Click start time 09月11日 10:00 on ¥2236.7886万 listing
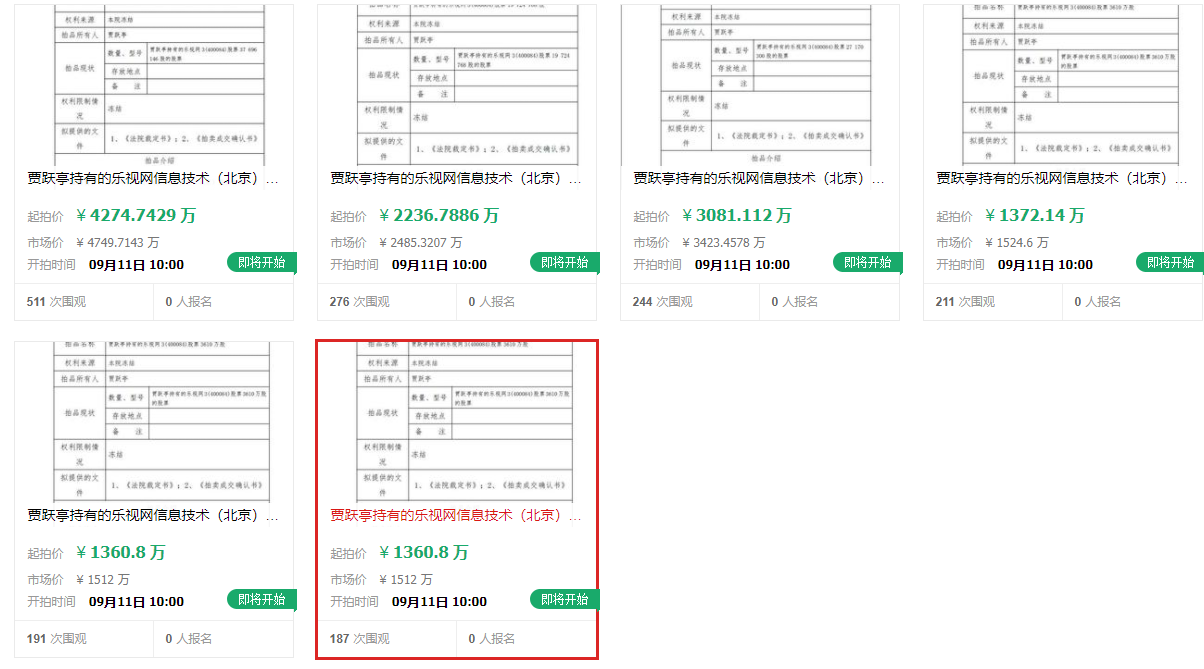The image size is (1204, 669). 440,265
